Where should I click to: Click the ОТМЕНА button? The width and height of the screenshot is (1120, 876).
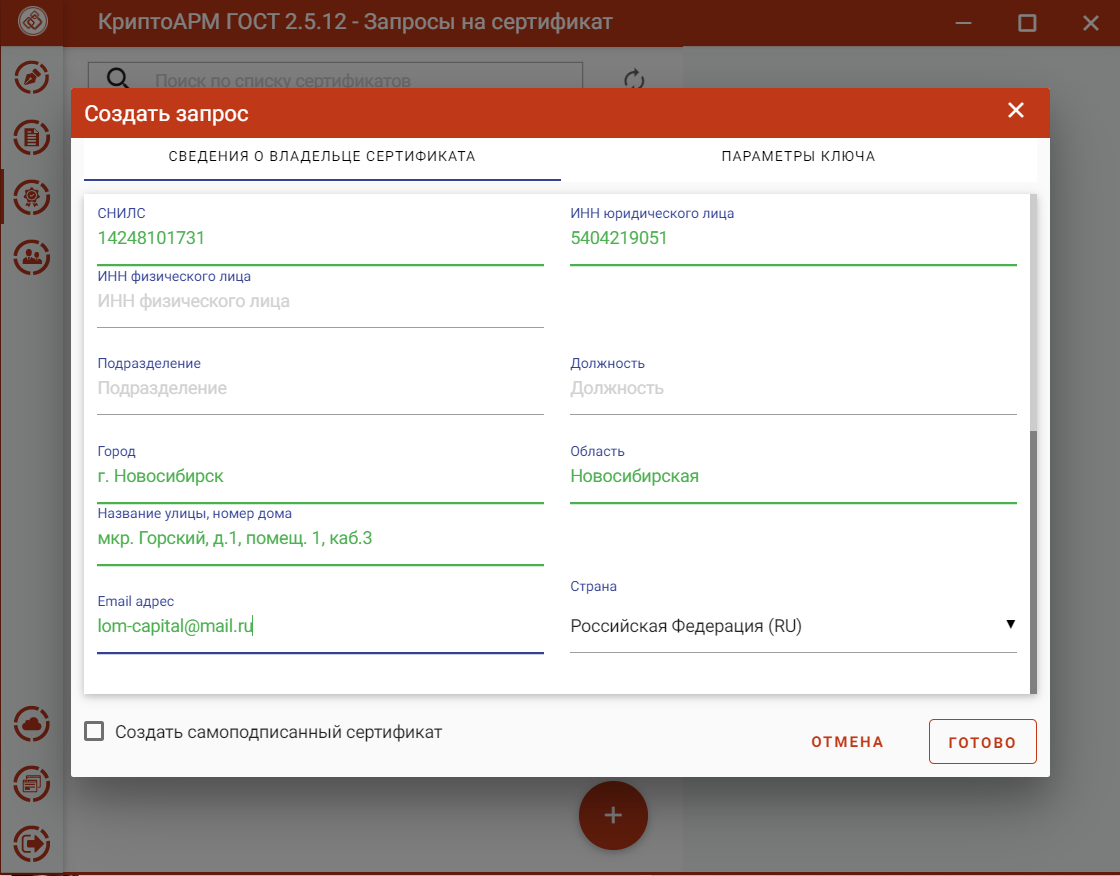tap(847, 742)
